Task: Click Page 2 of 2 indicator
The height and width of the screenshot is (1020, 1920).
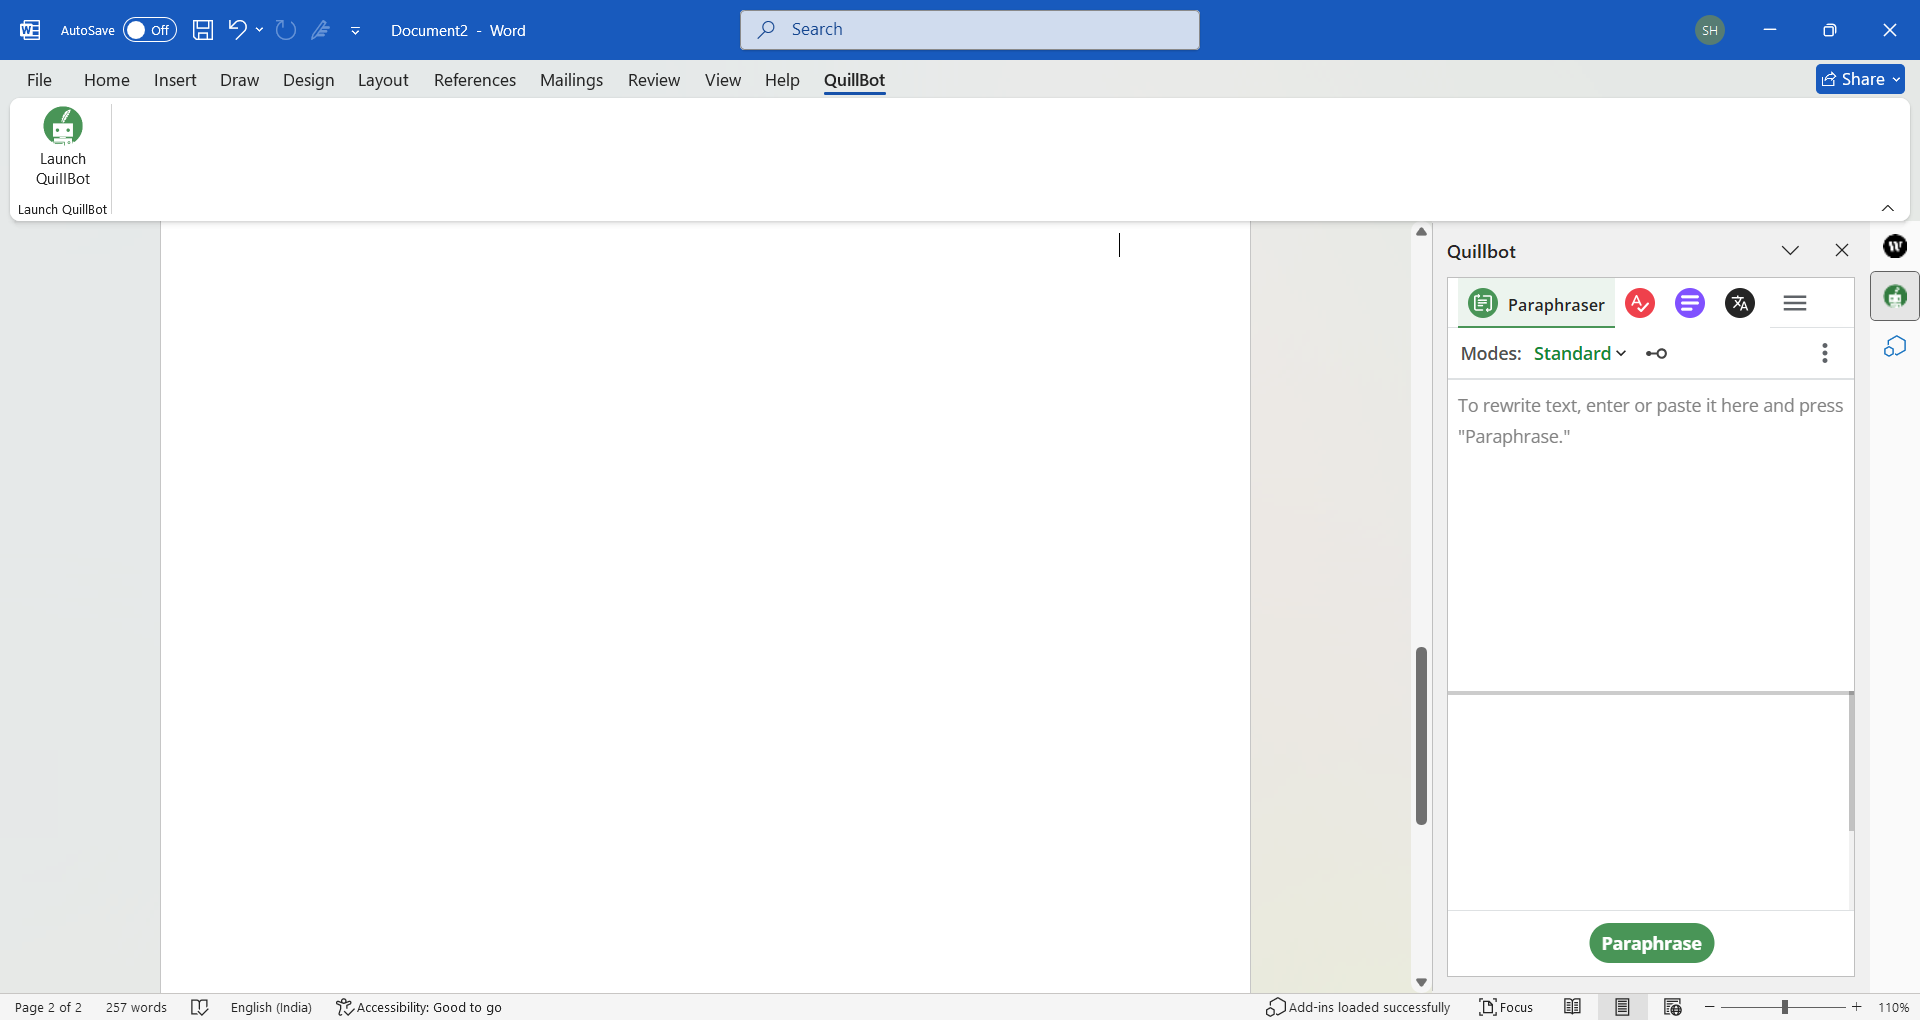Action: coord(48,1007)
